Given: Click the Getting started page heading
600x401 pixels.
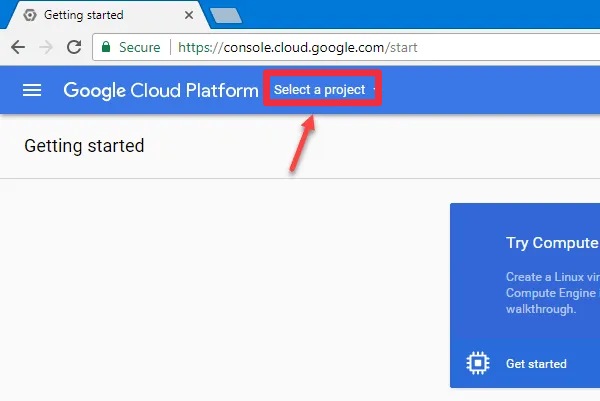Looking at the screenshot, I should point(84,146).
